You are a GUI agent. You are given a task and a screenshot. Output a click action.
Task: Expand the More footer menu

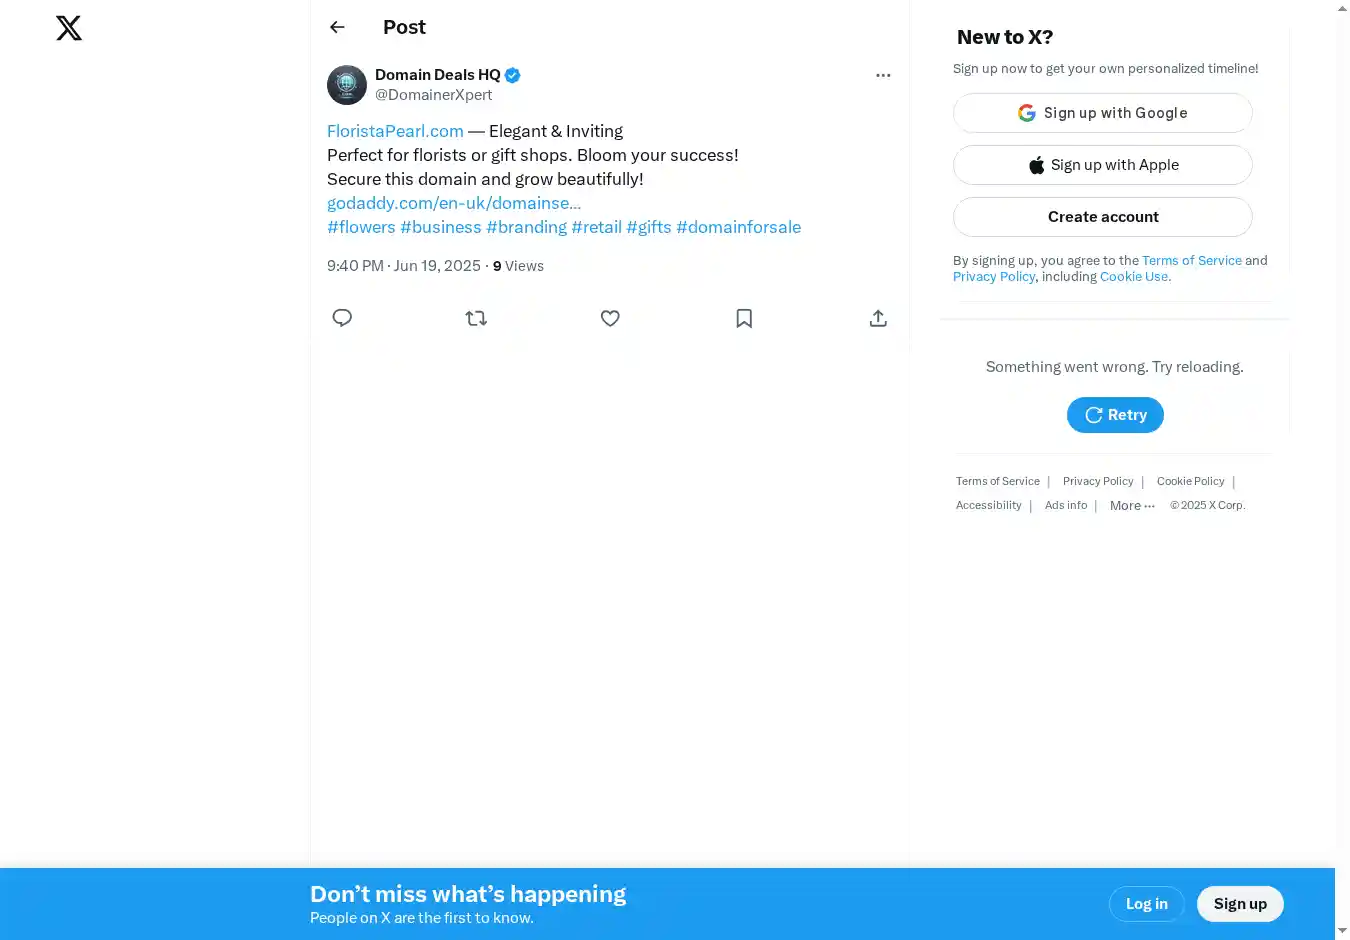coord(1132,506)
